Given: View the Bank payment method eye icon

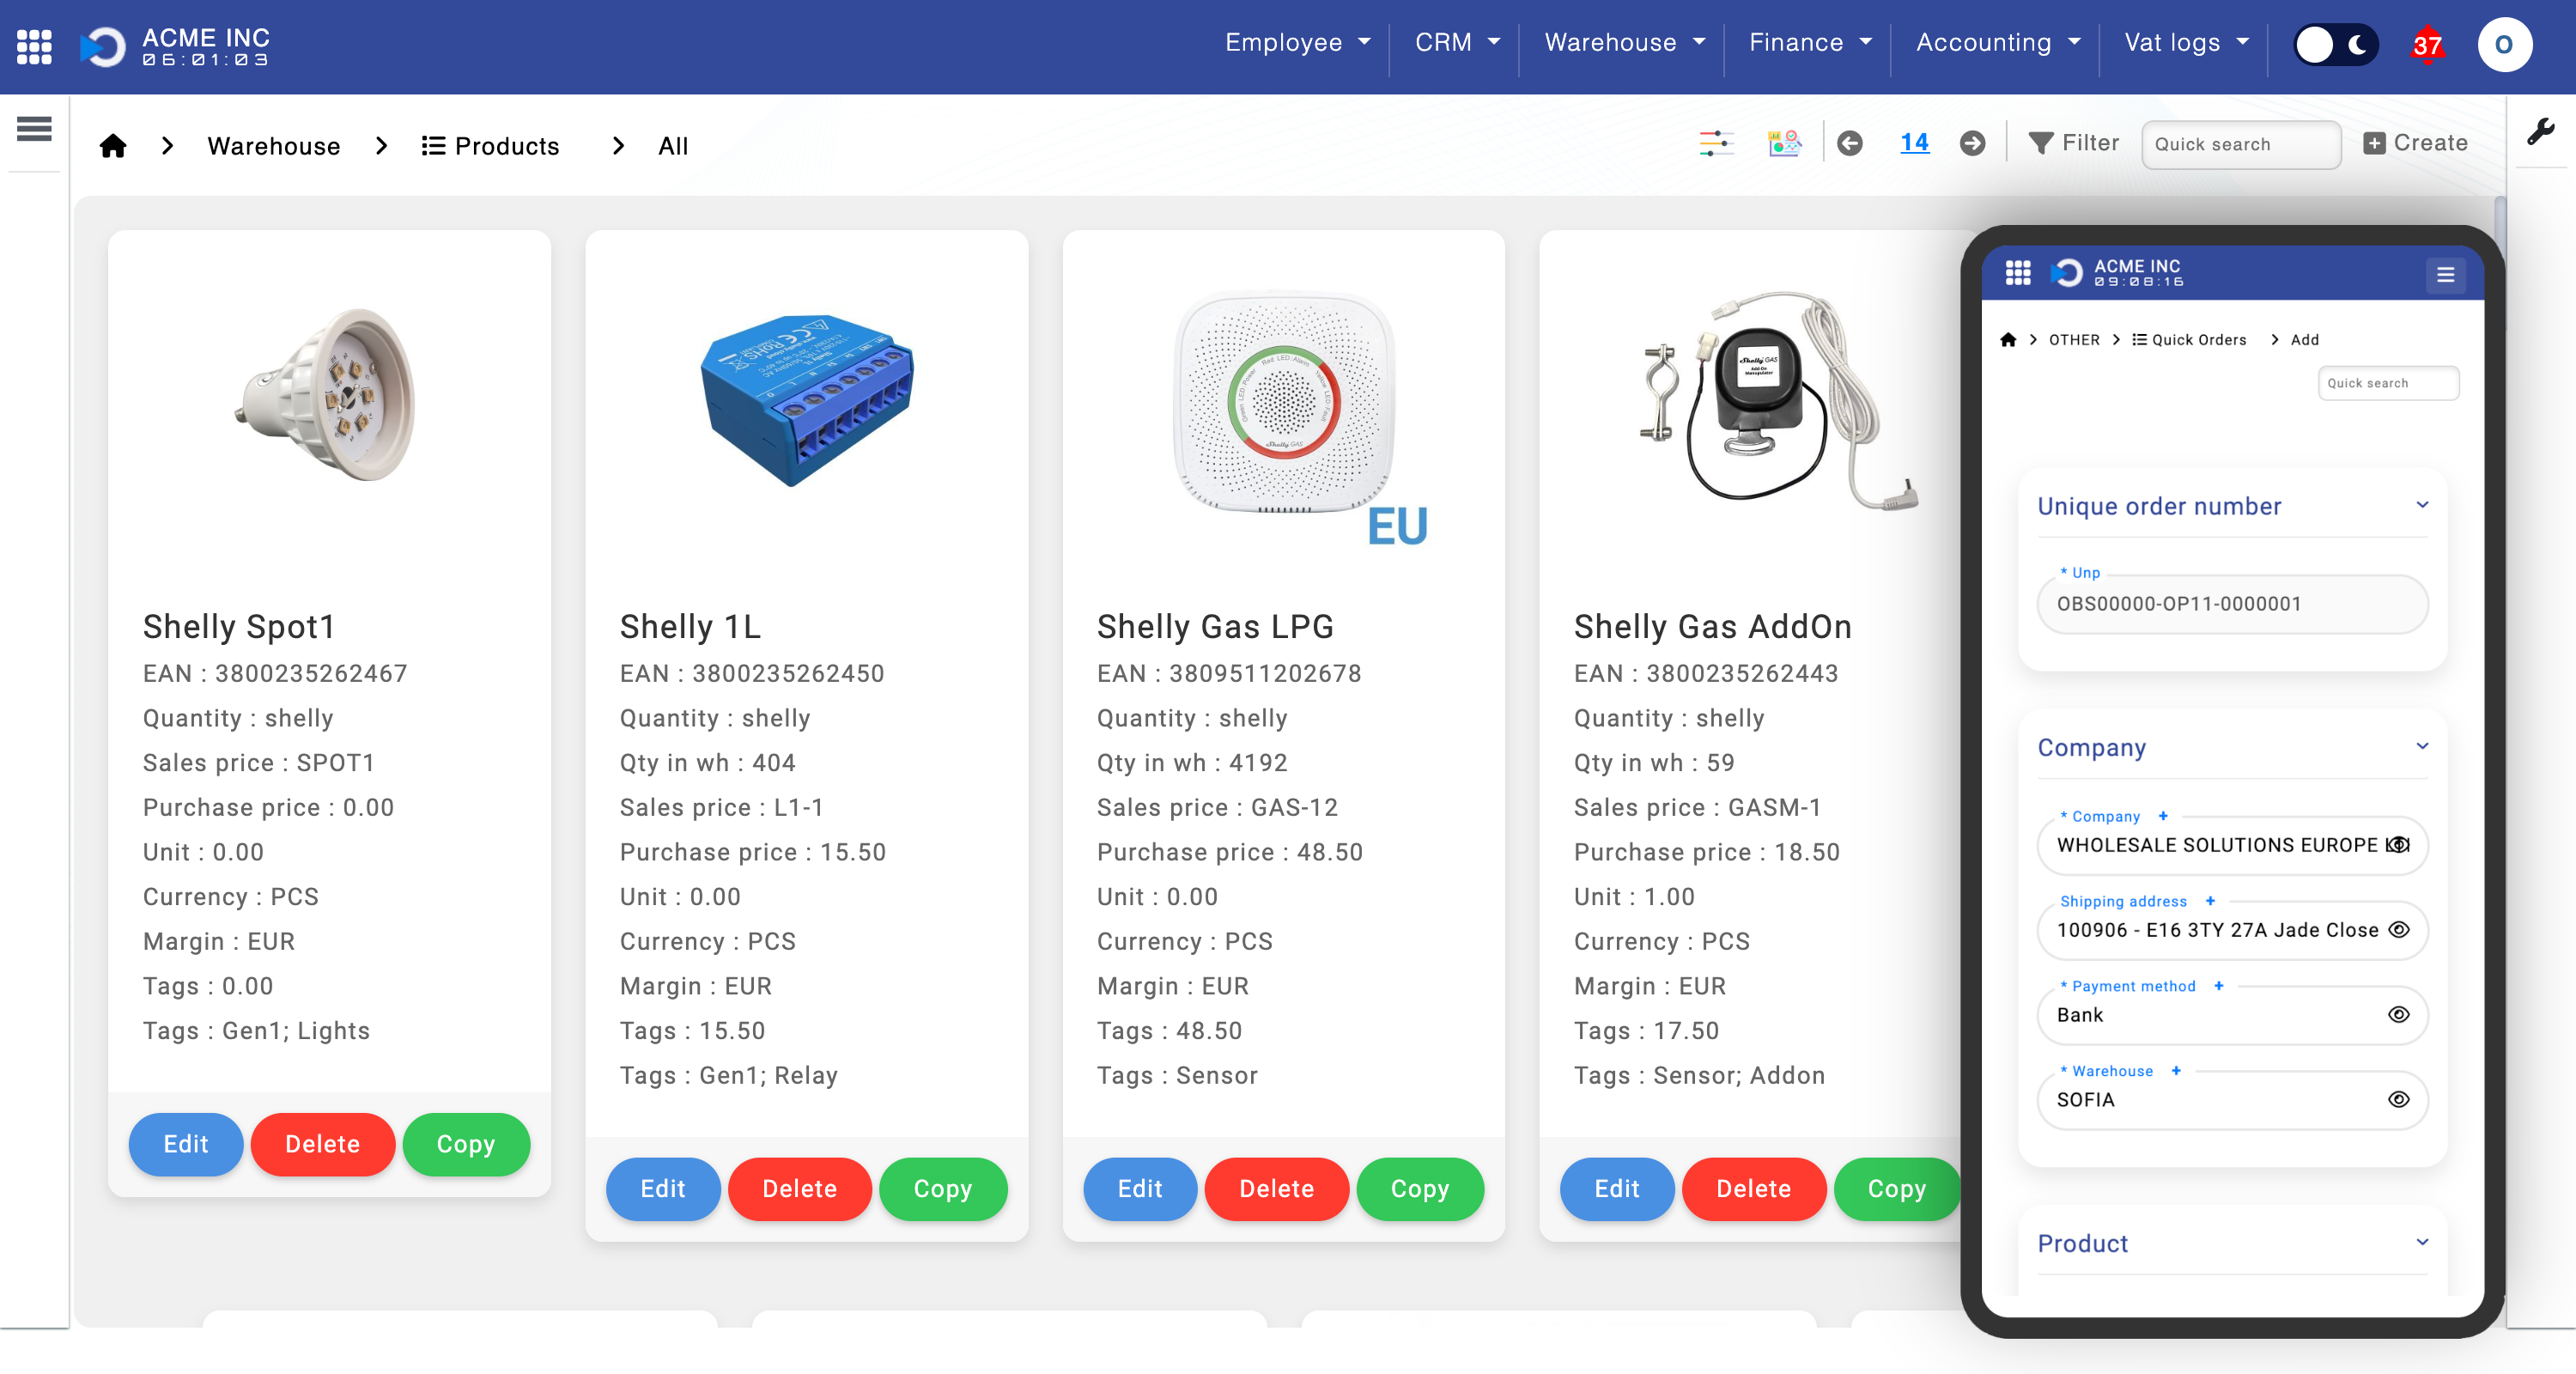Looking at the screenshot, I should click(2398, 1014).
